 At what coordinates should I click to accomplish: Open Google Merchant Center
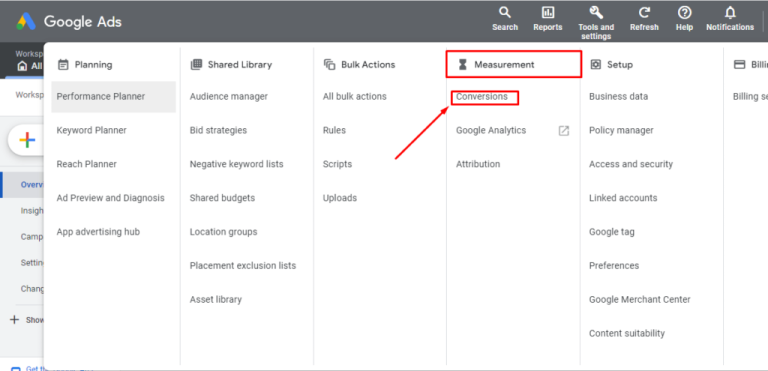(x=640, y=299)
